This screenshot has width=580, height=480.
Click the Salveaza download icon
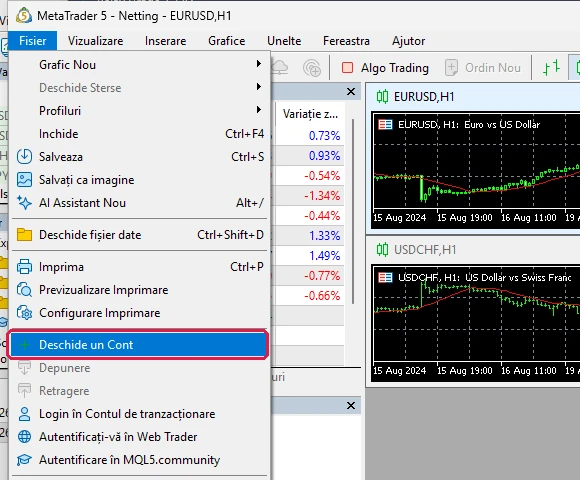(x=24, y=156)
